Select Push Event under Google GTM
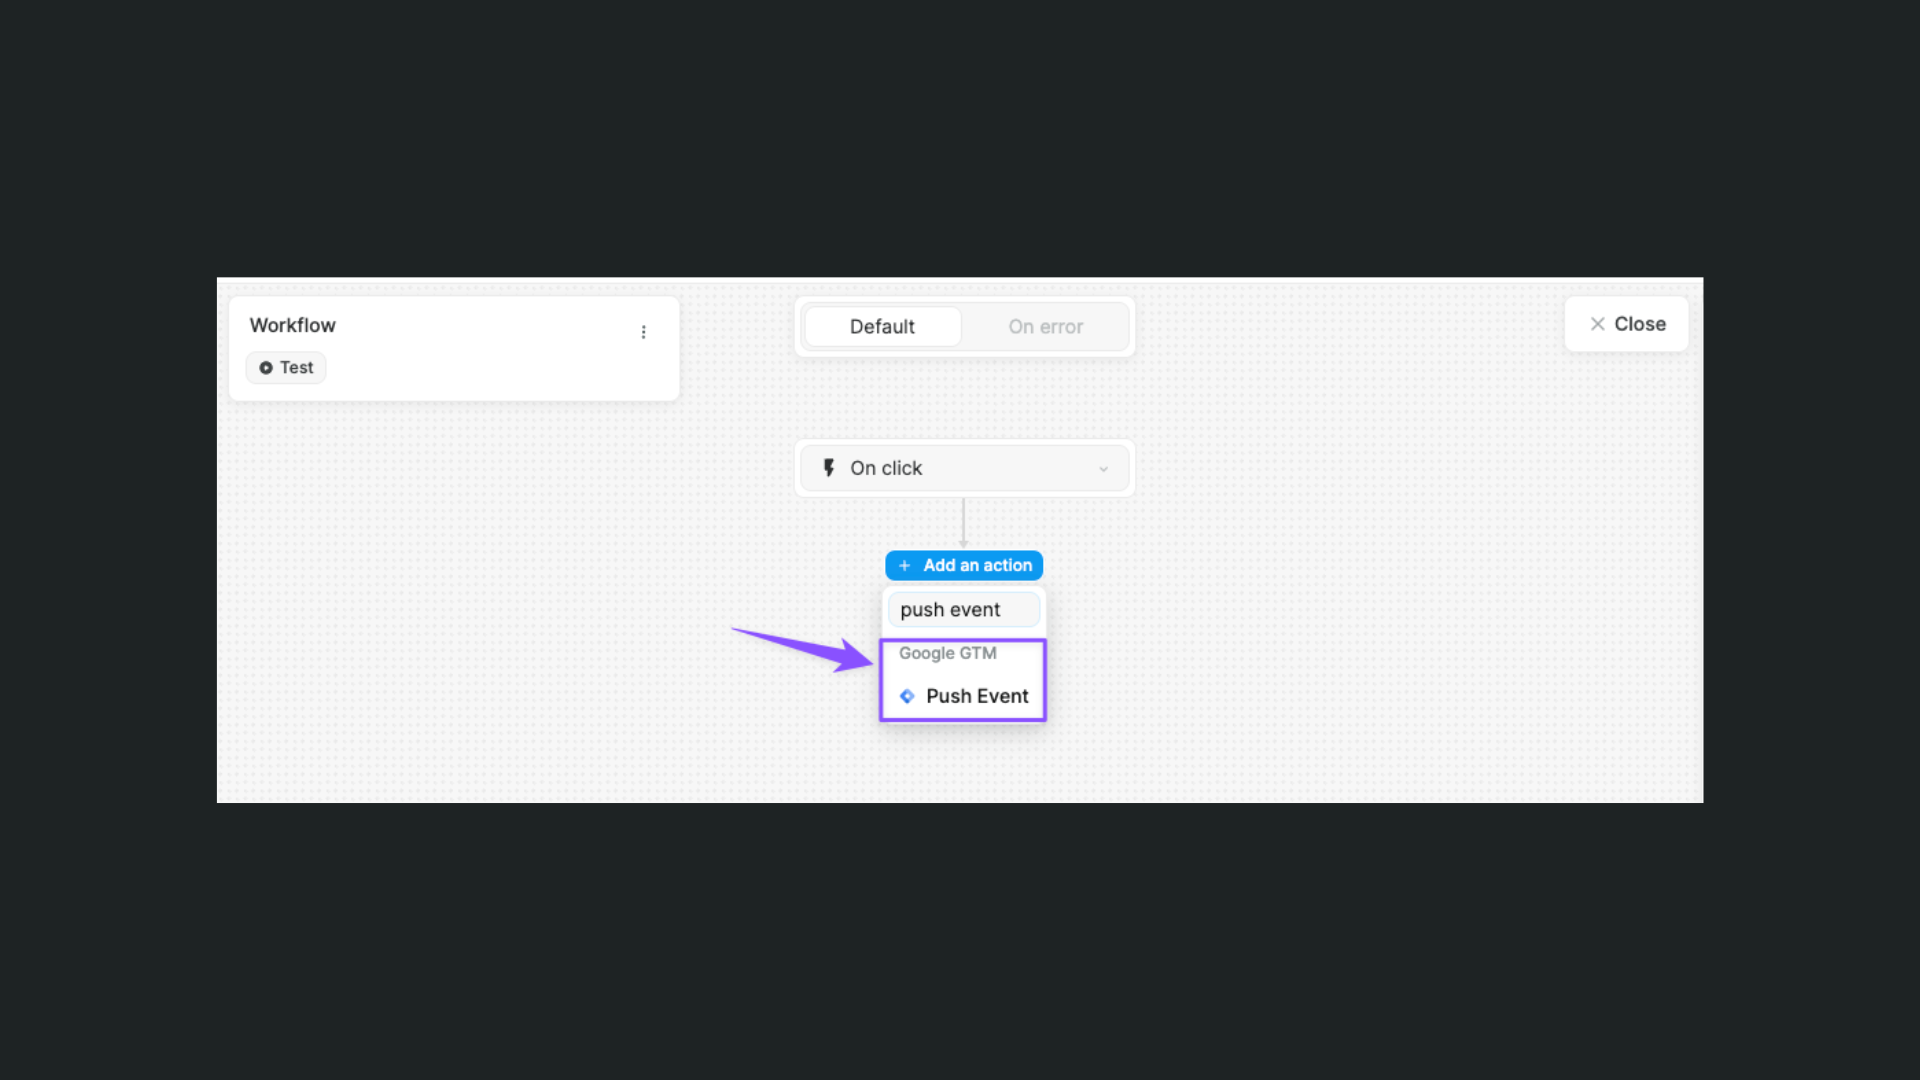The width and height of the screenshot is (1920, 1080). point(977,696)
